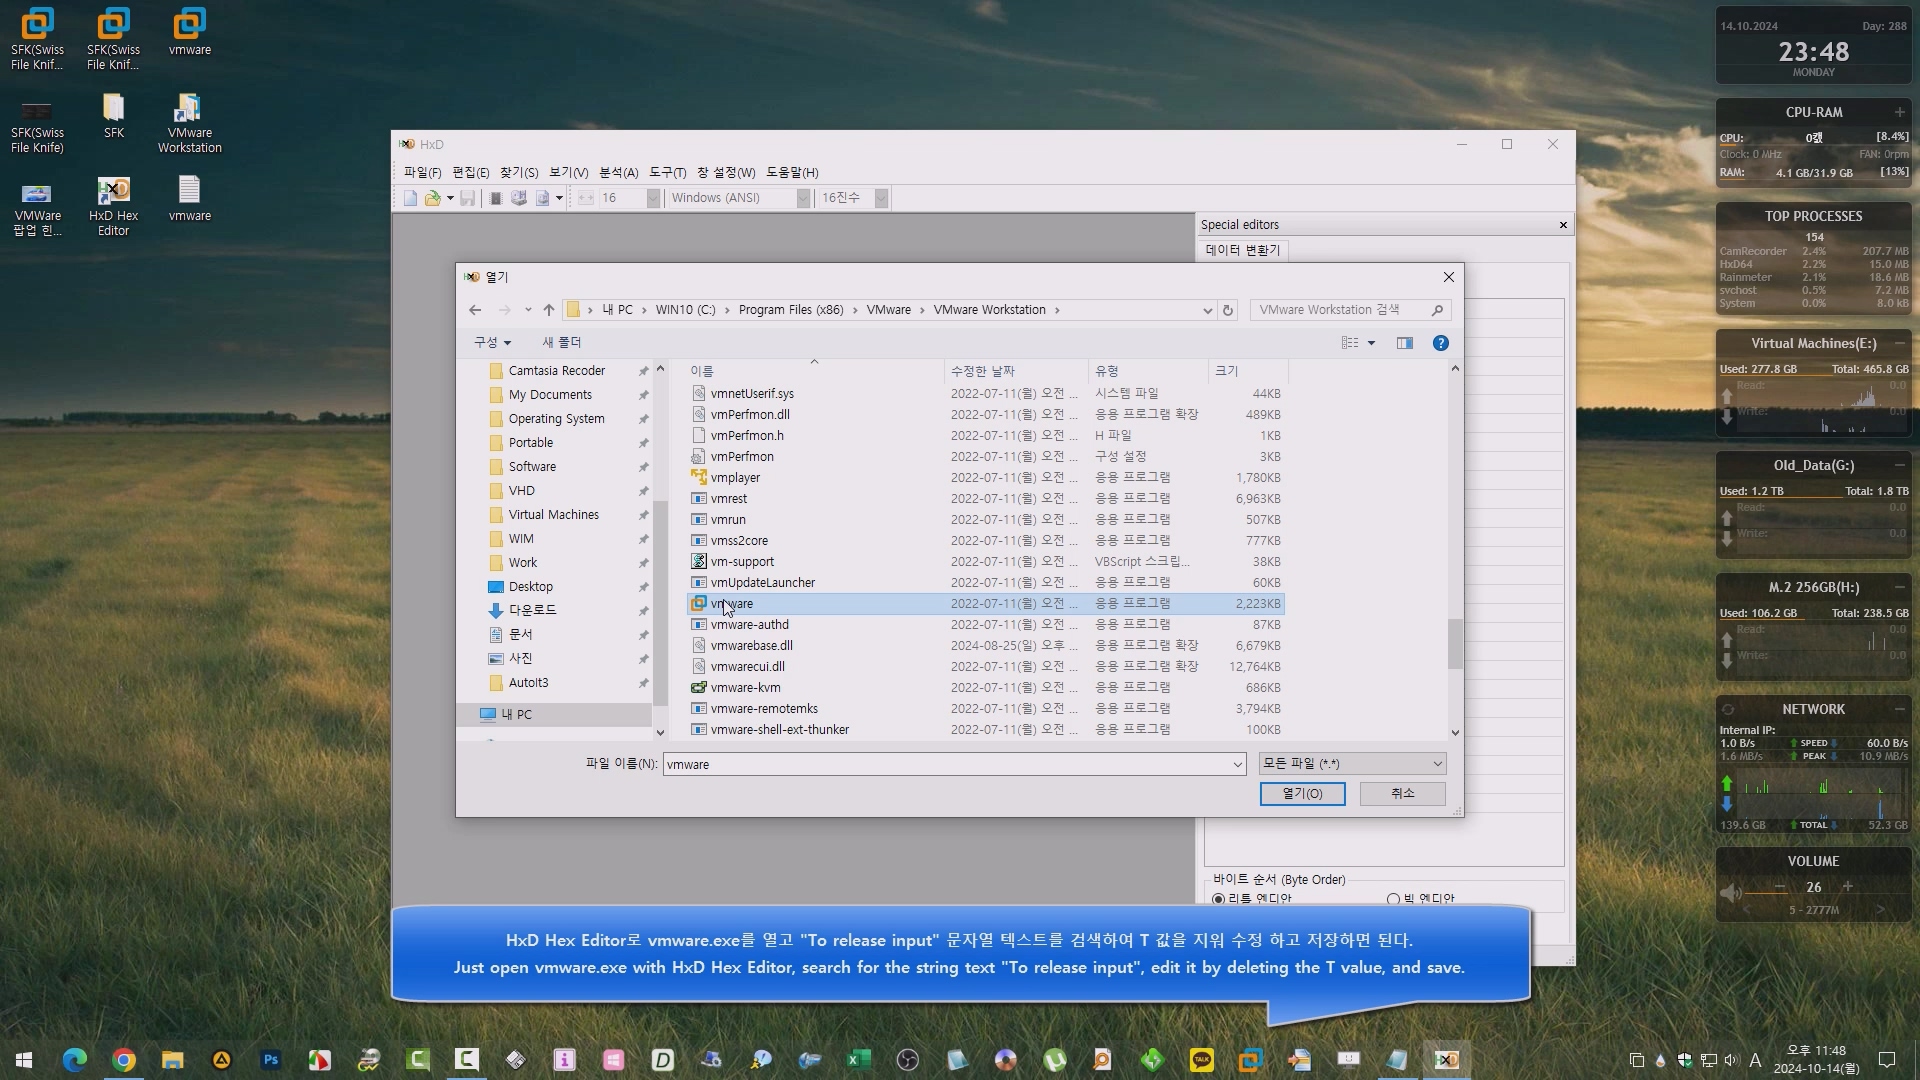
Task: Expand the 구성 organize dropdown
Action: 492,343
